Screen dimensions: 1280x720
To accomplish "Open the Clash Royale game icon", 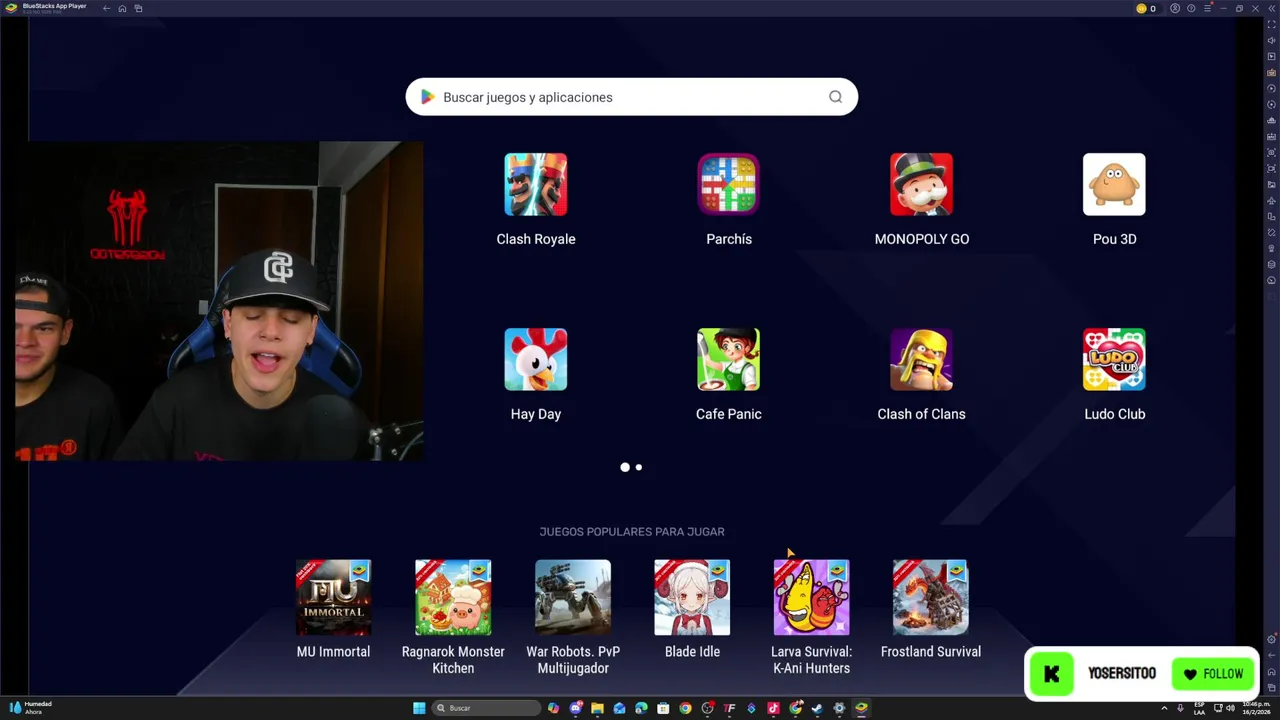I will click(536, 184).
